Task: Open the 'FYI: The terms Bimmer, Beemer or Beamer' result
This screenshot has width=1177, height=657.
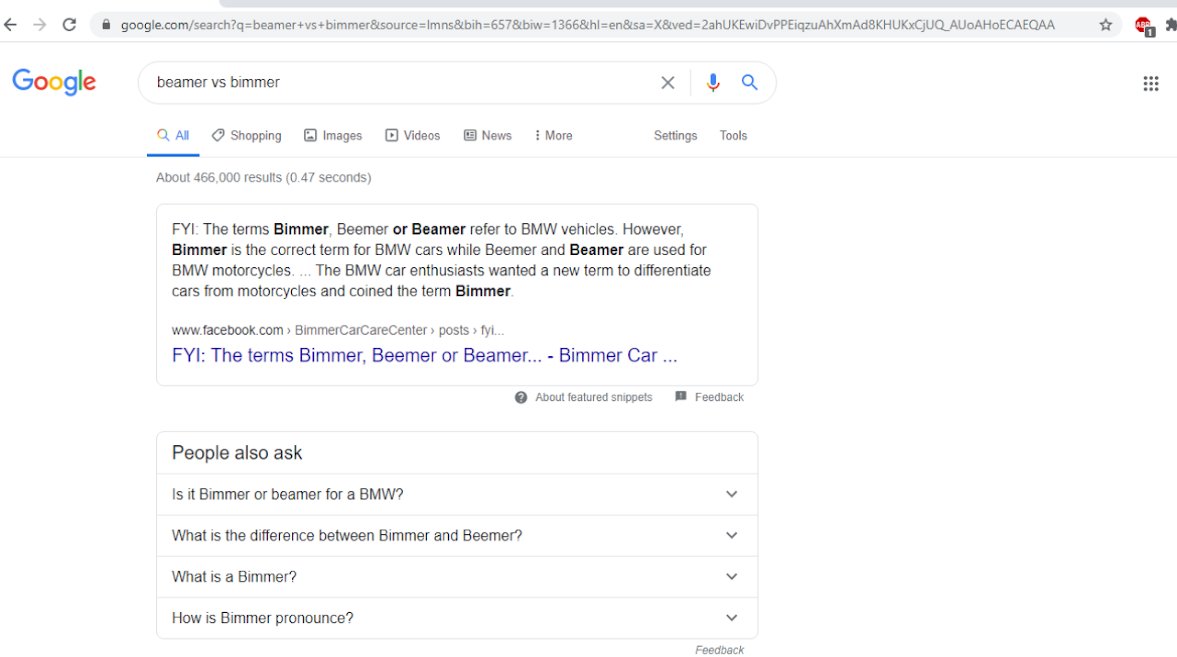Action: pos(424,355)
